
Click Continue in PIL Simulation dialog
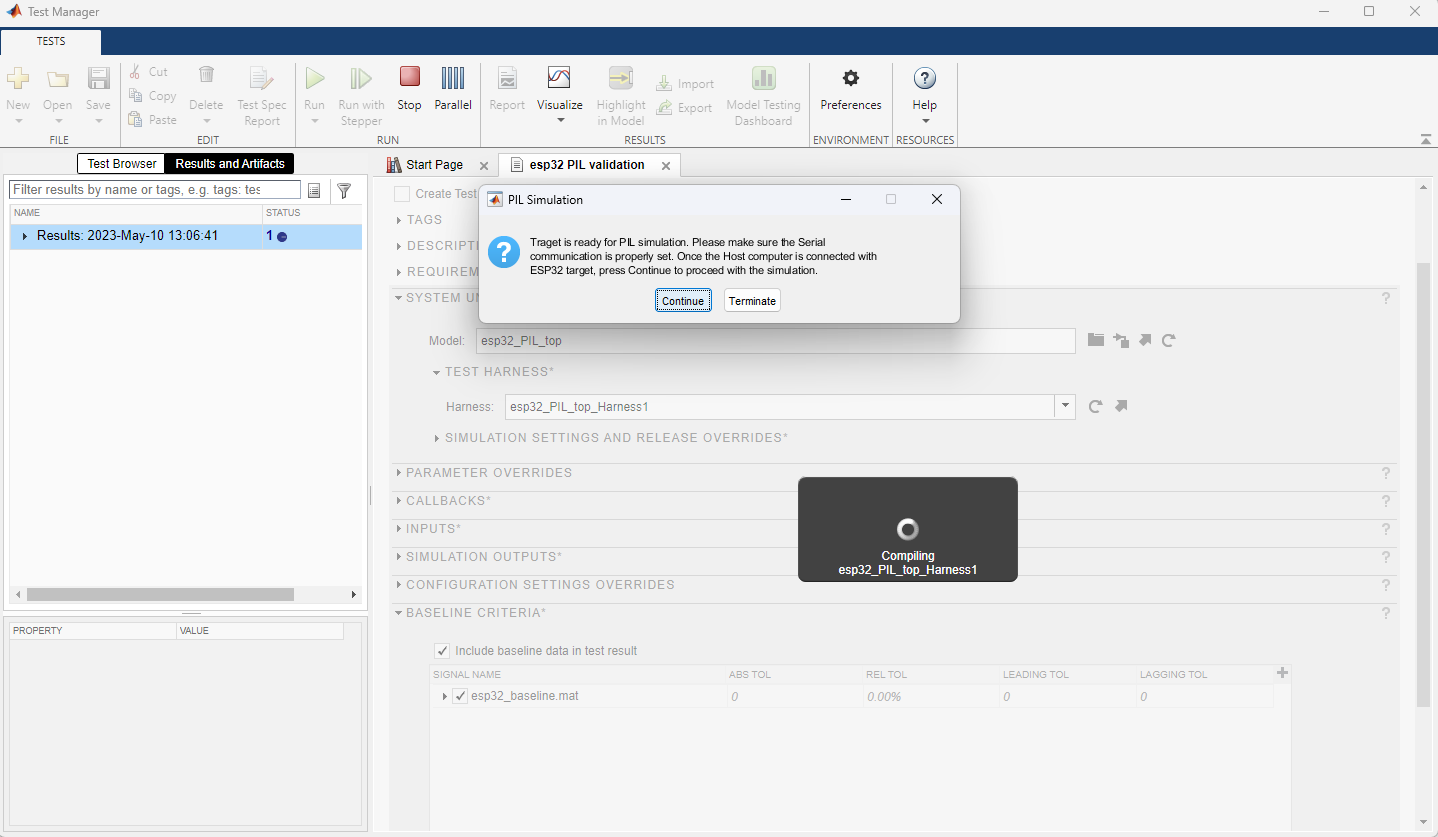(683, 301)
